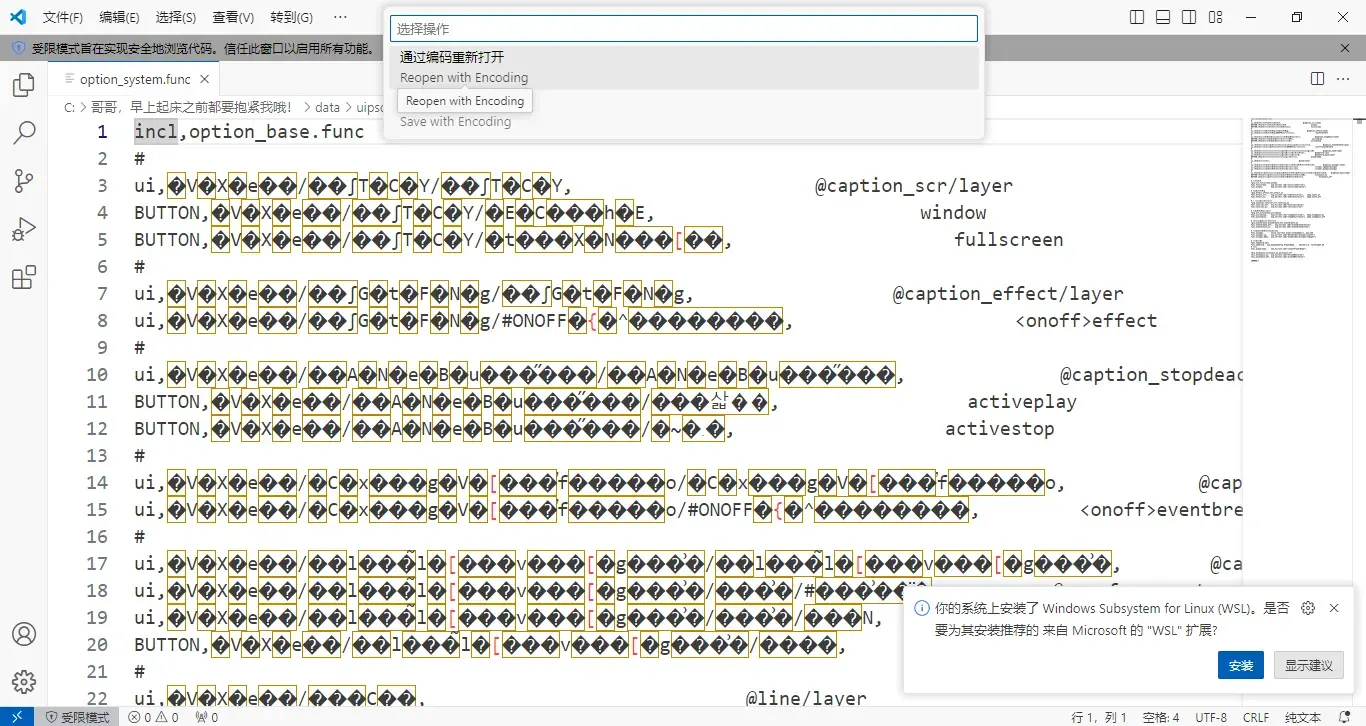Expand the hidden menu bar items ellipsis
The height and width of the screenshot is (726, 1366).
pyautogui.click(x=340, y=17)
